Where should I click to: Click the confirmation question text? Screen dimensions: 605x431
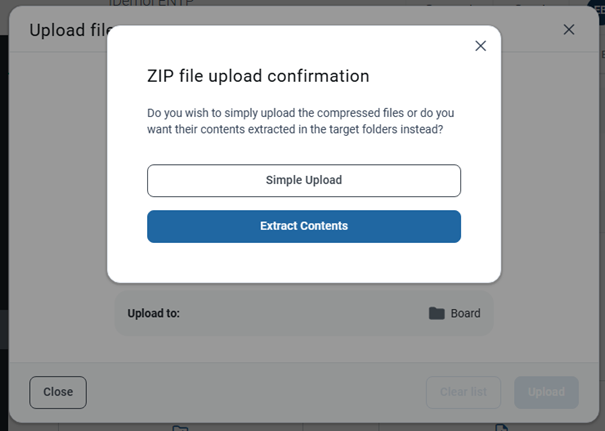pyautogui.click(x=301, y=121)
